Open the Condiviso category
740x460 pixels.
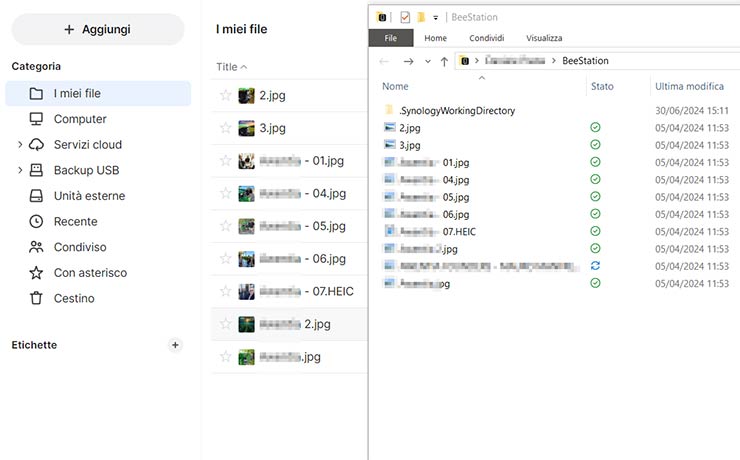point(80,247)
